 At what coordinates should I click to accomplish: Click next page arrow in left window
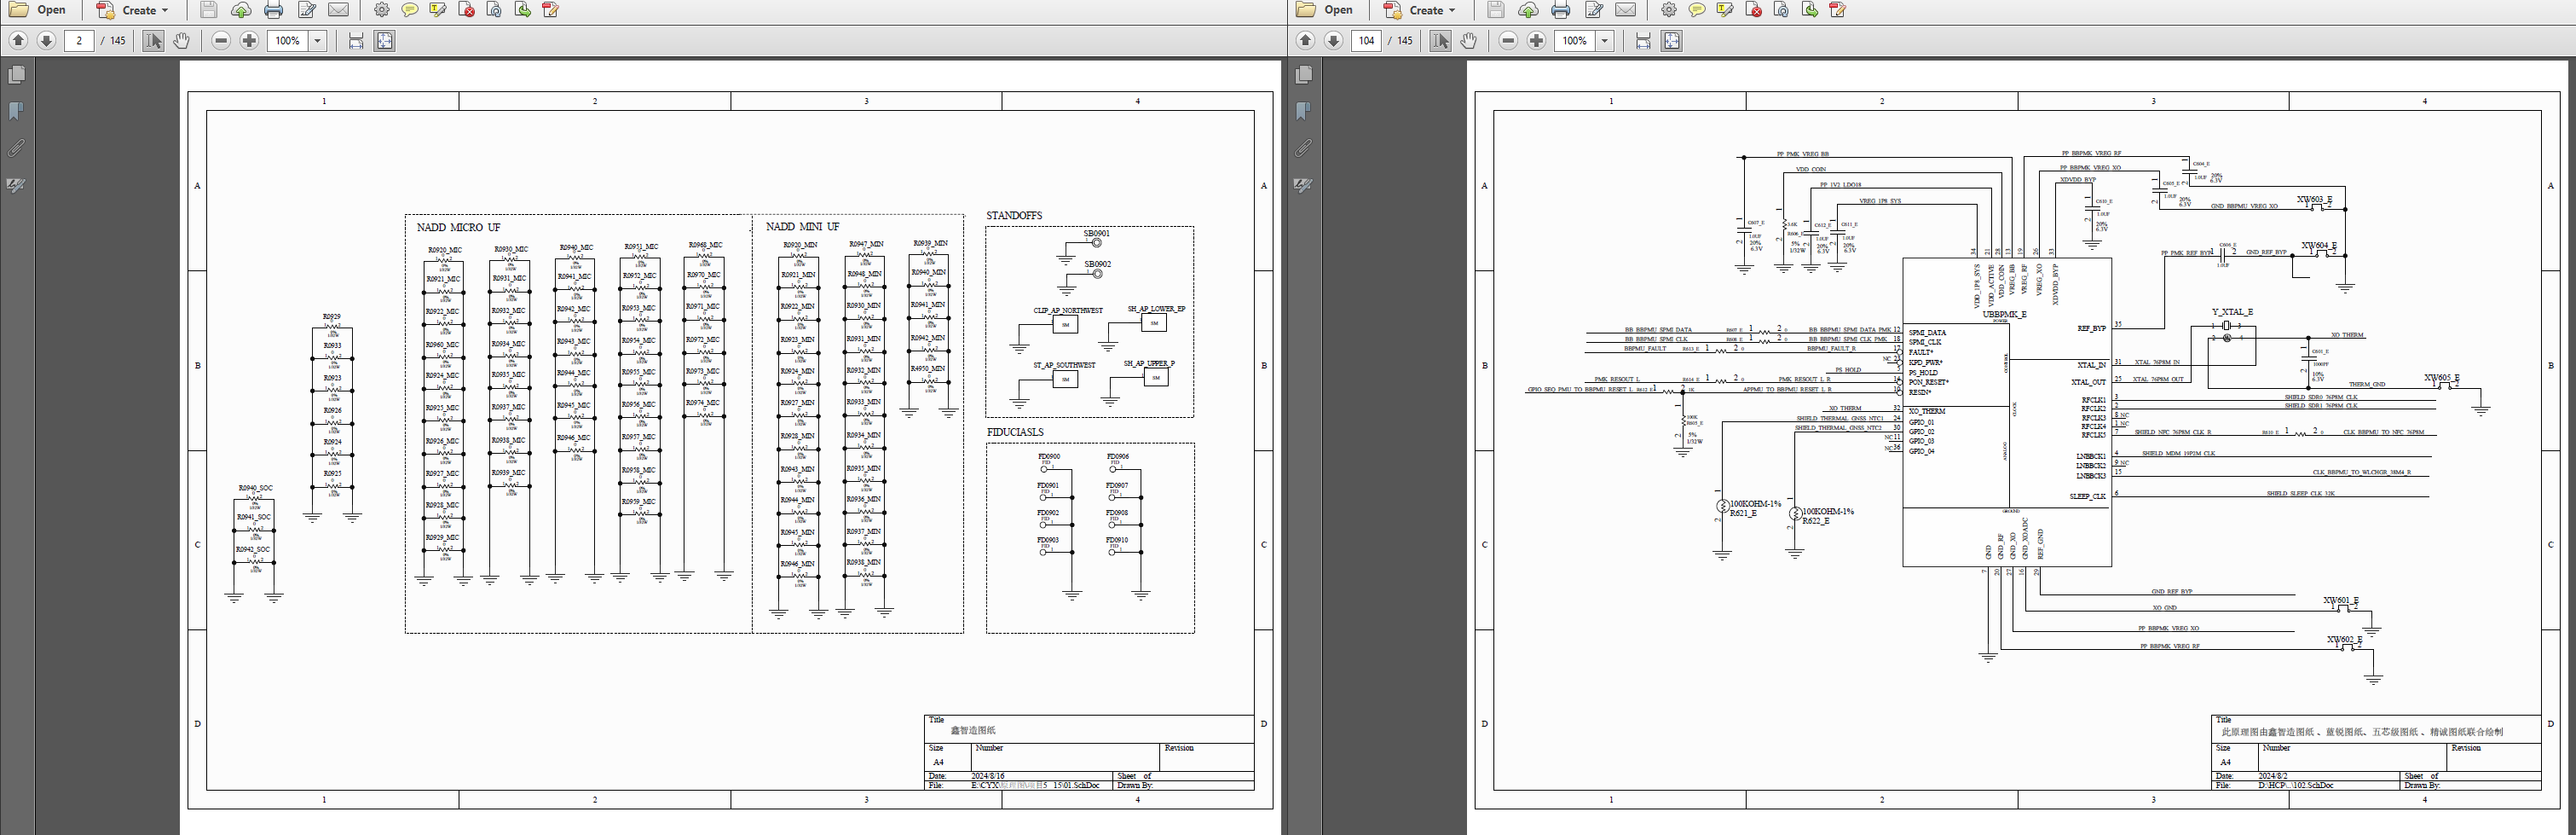tap(46, 41)
